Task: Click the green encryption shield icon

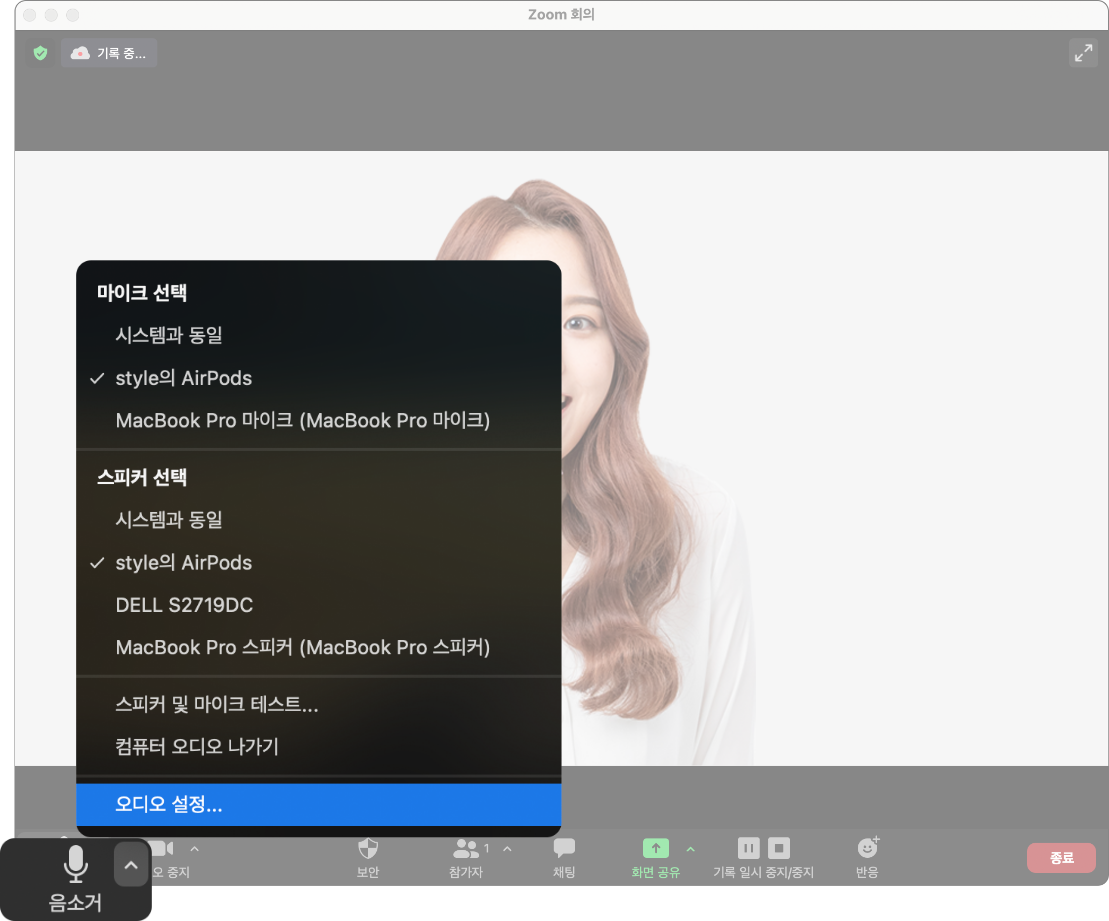Action: pos(40,53)
